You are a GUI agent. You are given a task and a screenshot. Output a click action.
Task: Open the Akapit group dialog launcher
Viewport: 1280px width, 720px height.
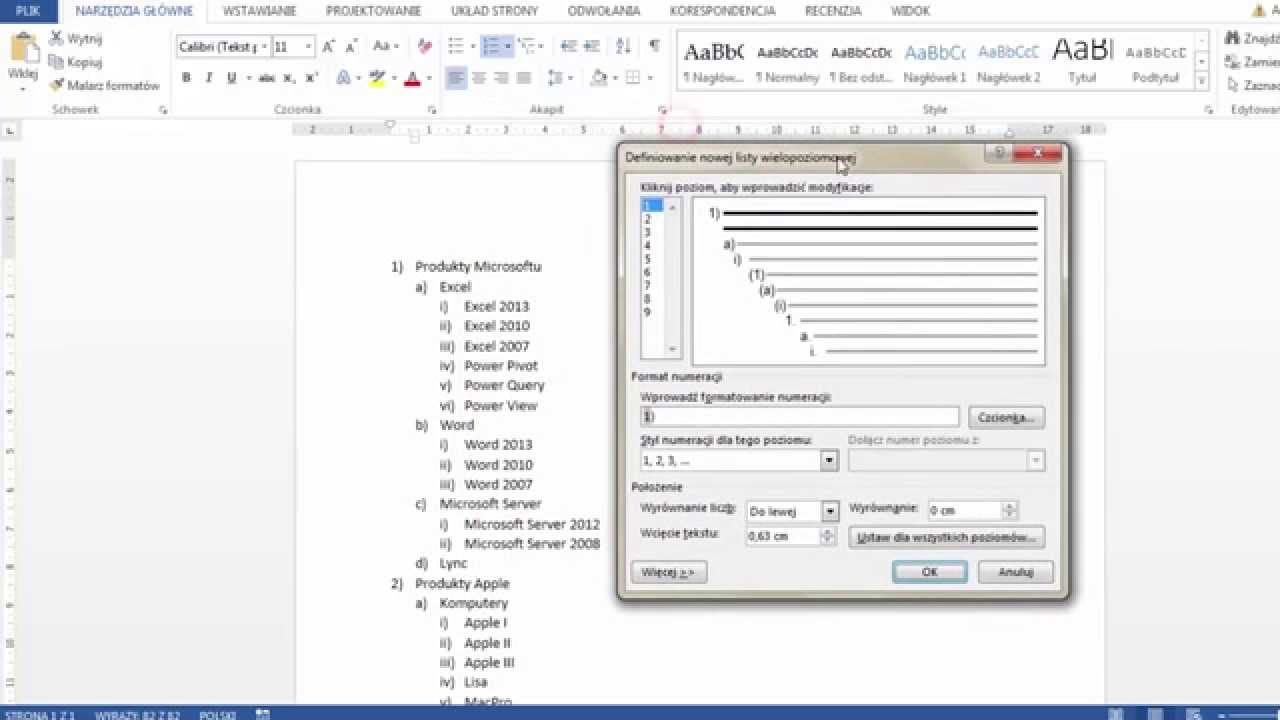pyautogui.click(x=662, y=110)
